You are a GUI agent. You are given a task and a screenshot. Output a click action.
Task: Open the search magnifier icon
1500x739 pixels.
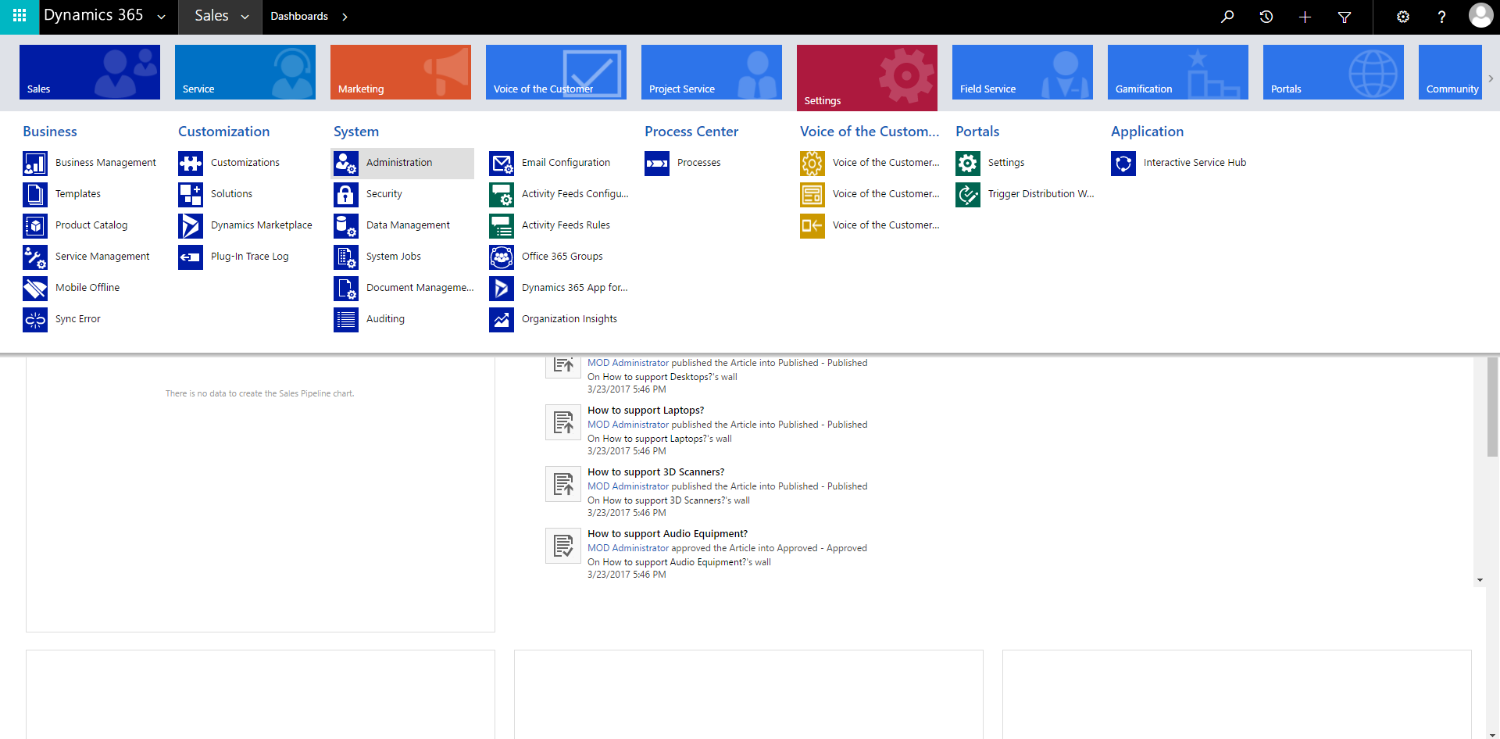pos(1228,17)
